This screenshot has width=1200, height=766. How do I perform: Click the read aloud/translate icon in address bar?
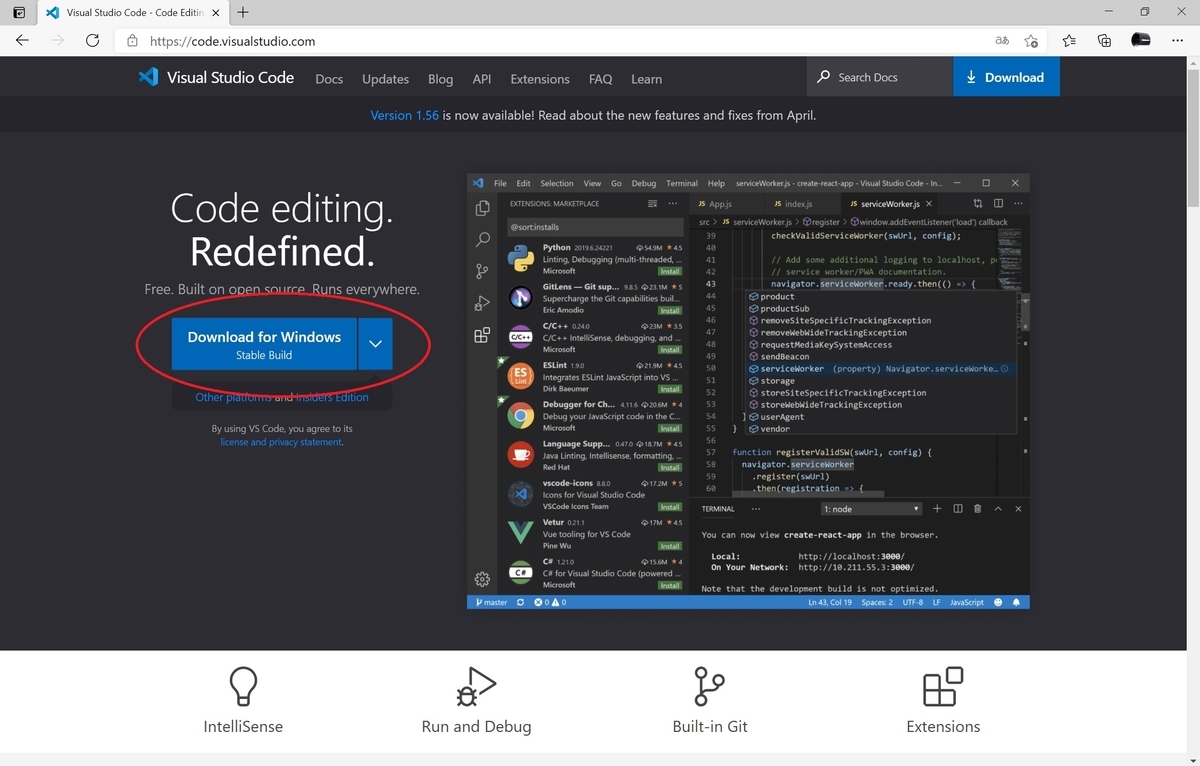tap(1002, 41)
